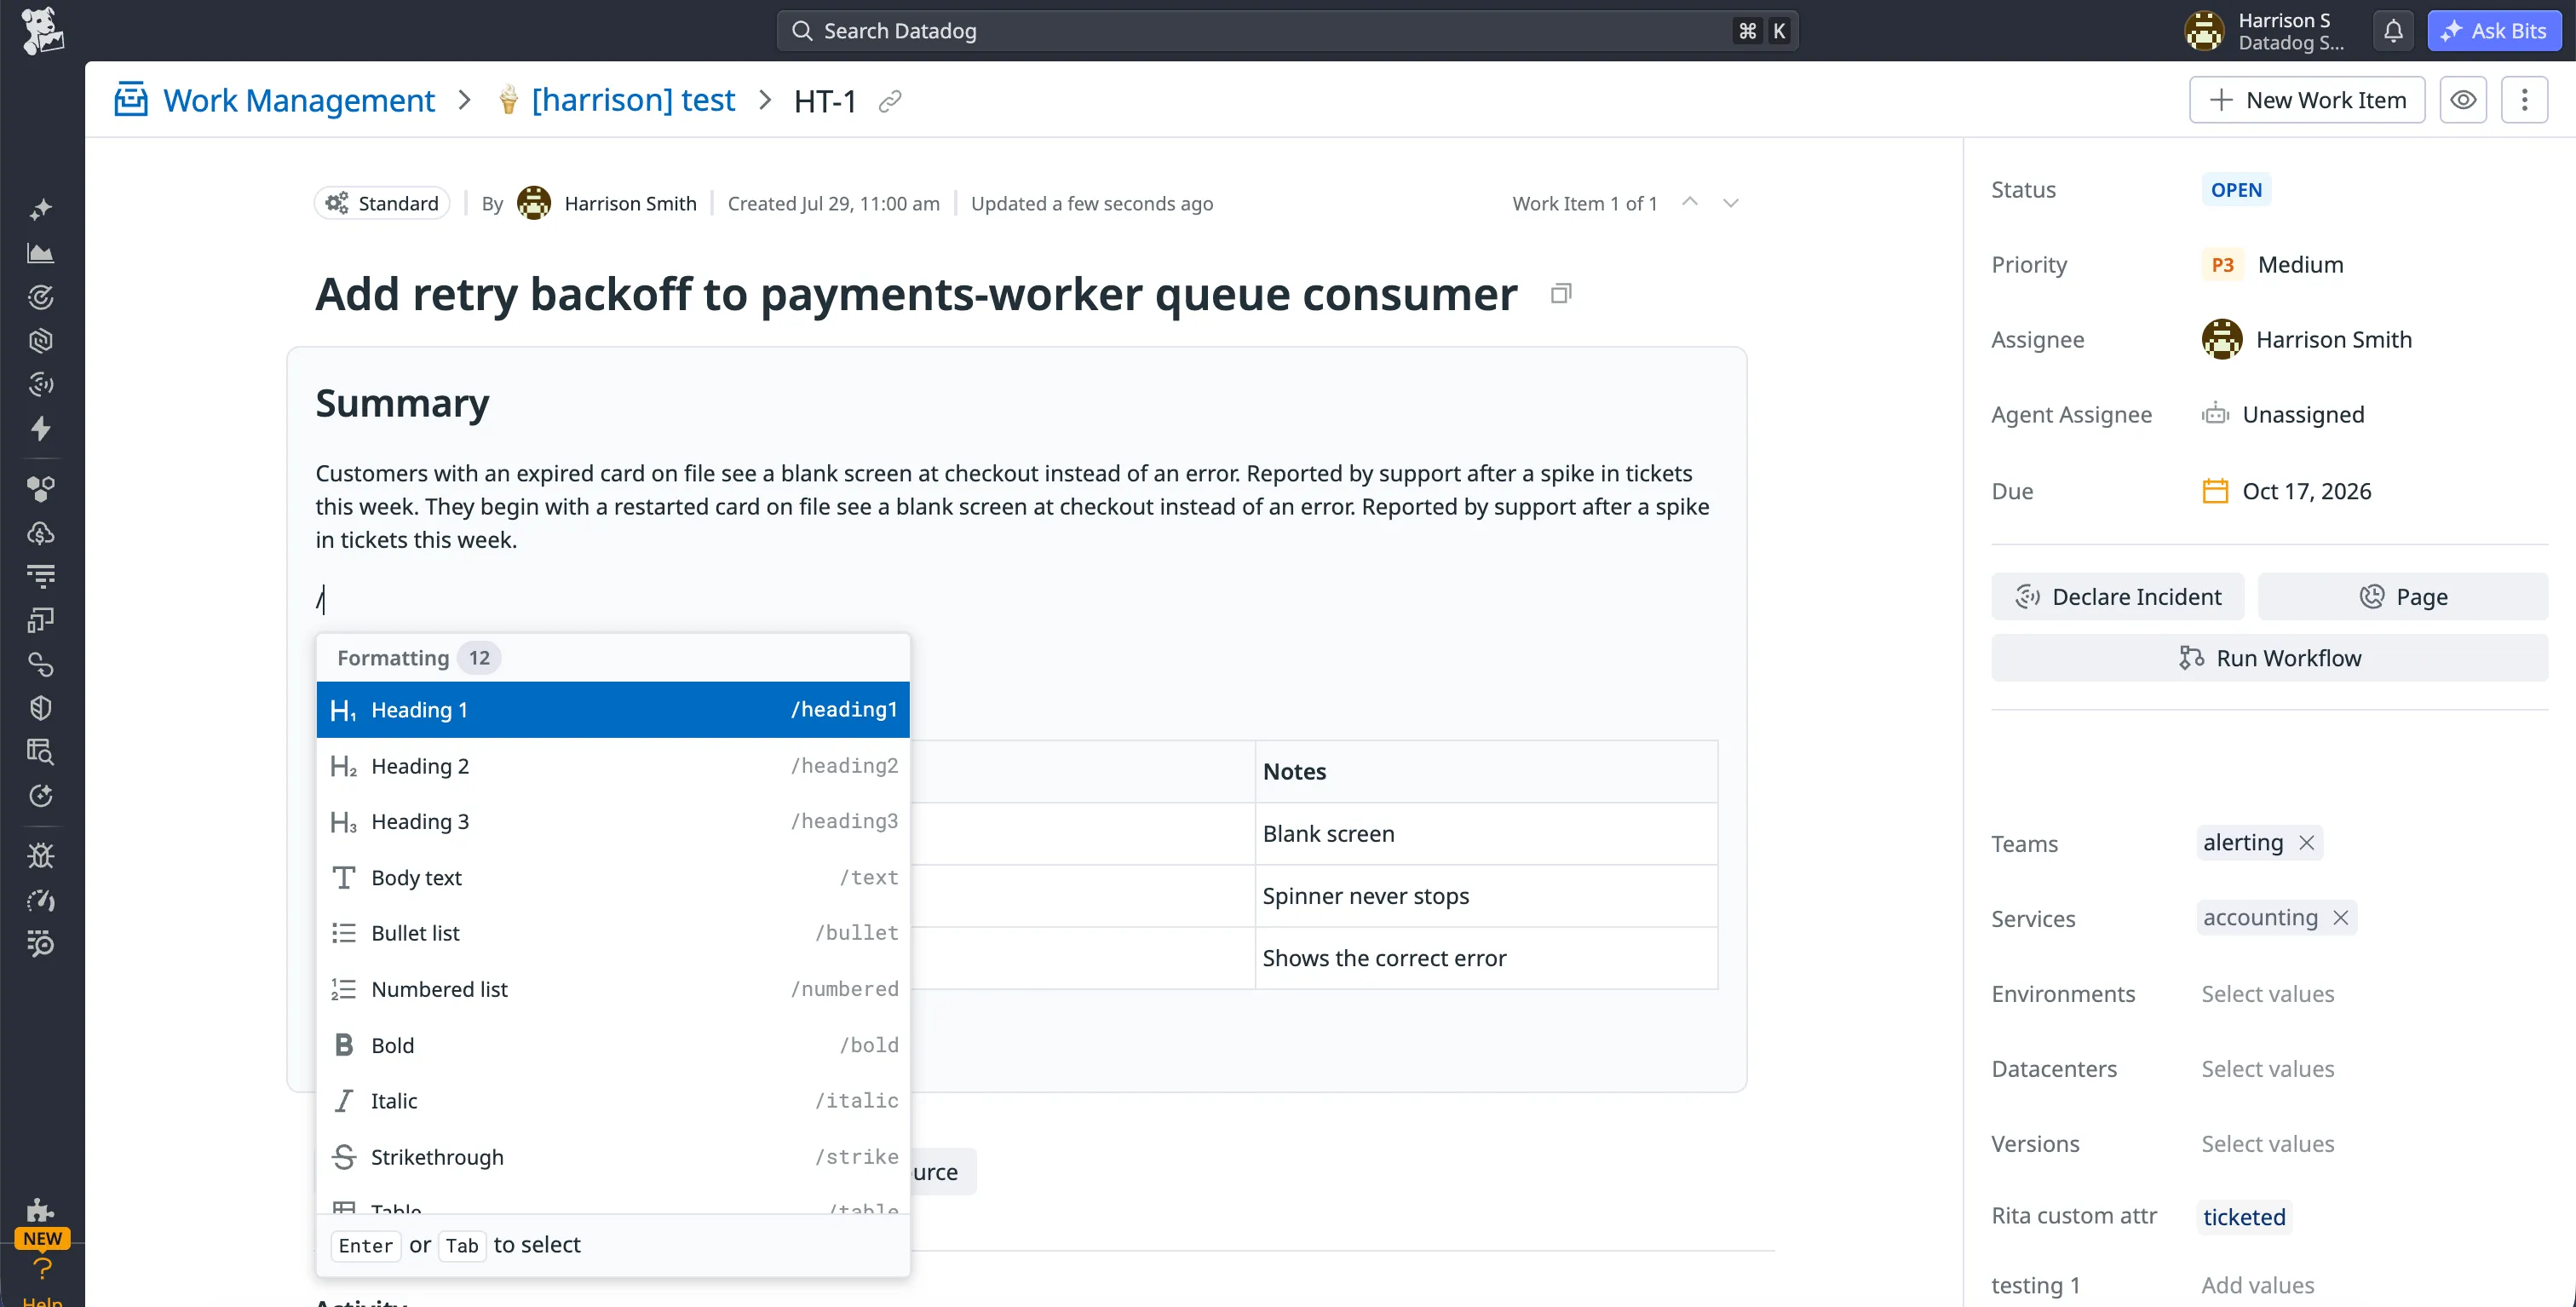Viewport: 2576px width, 1307px height.
Task: Click the New Work Item button
Action: click(x=2307, y=100)
